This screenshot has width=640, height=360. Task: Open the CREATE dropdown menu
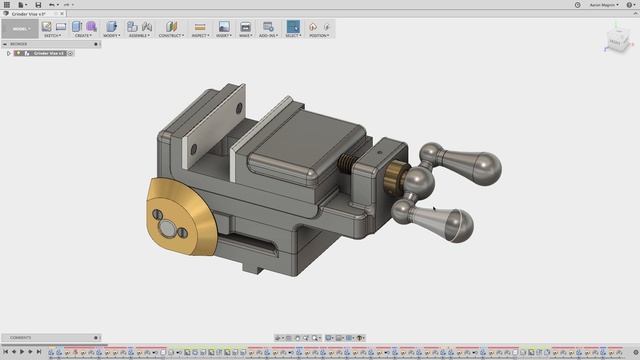click(x=83, y=36)
